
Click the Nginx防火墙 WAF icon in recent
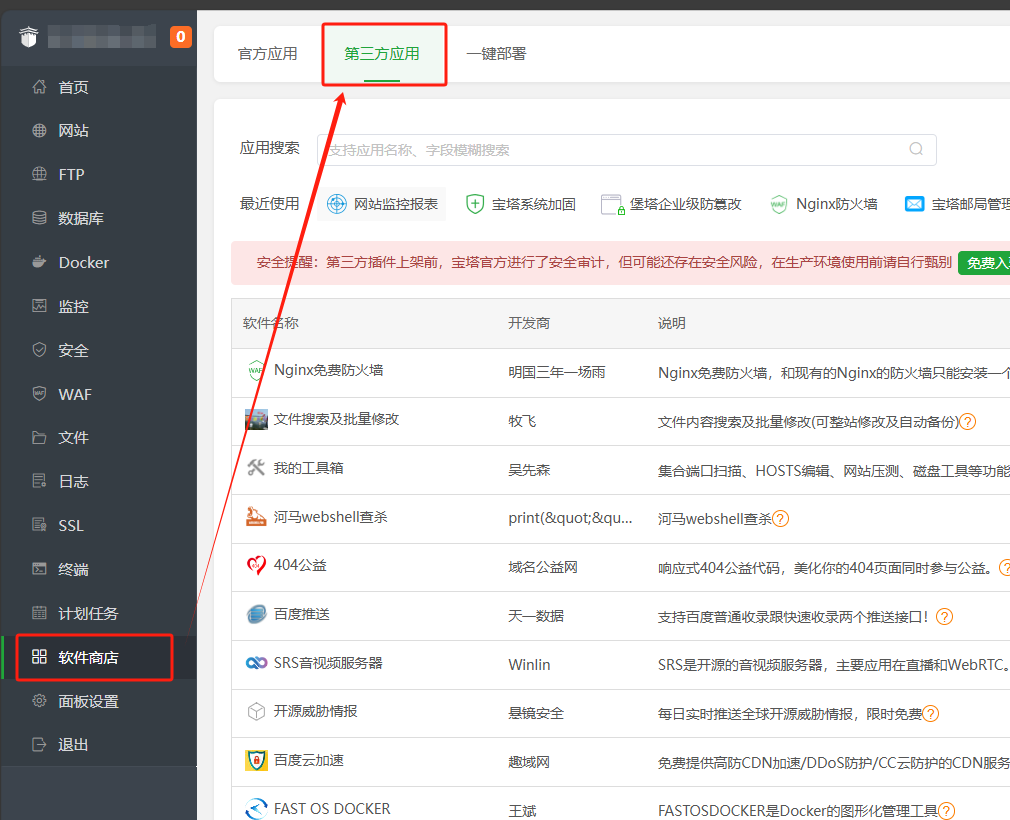(x=779, y=204)
